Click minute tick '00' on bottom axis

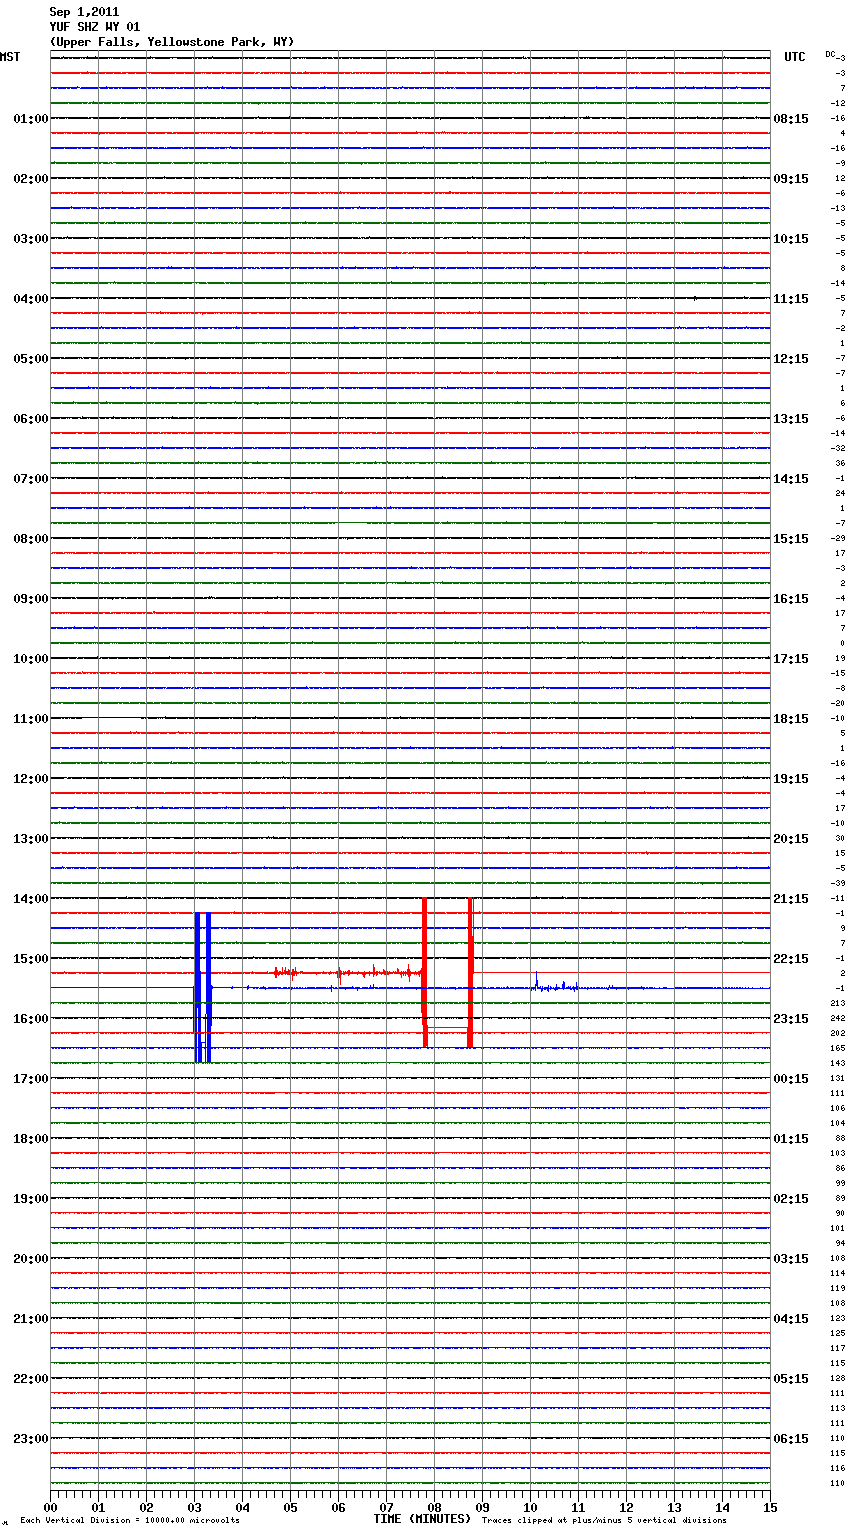click(51, 1507)
